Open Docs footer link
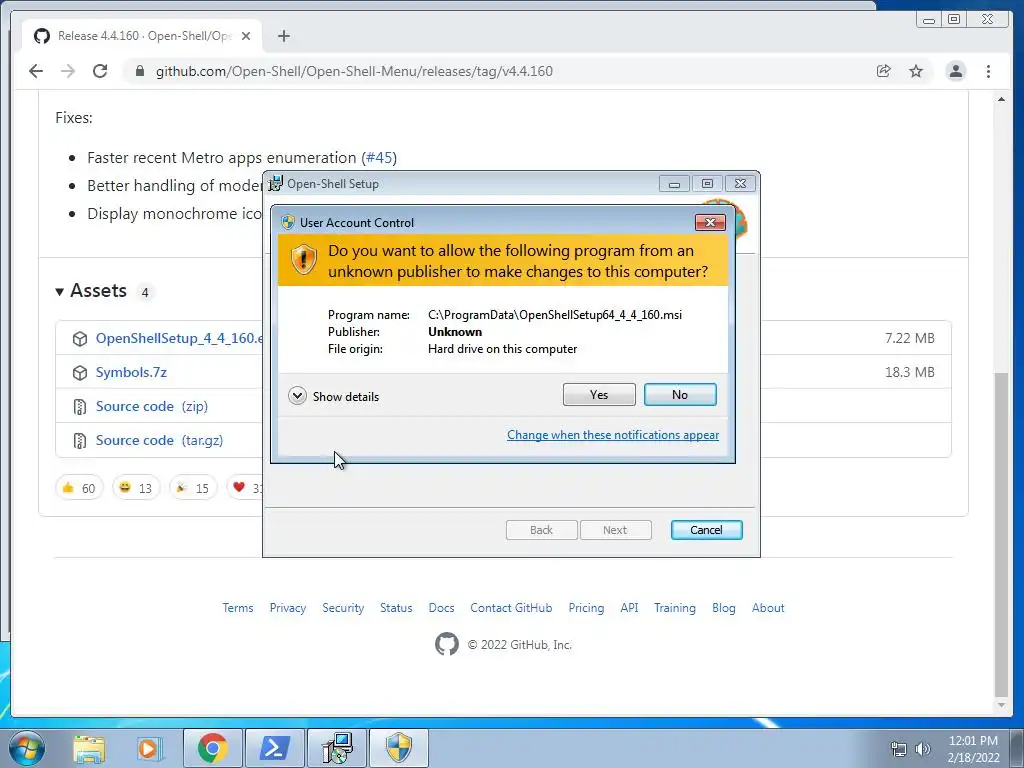The height and width of the screenshot is (768, 1024). [x=441, y=608]
